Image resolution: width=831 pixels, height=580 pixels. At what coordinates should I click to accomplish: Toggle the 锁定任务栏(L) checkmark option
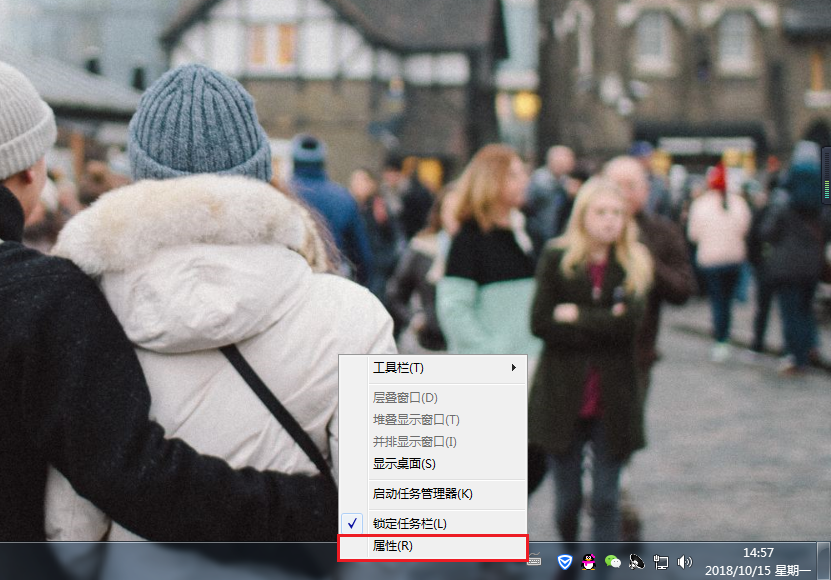tap(410, 523)
